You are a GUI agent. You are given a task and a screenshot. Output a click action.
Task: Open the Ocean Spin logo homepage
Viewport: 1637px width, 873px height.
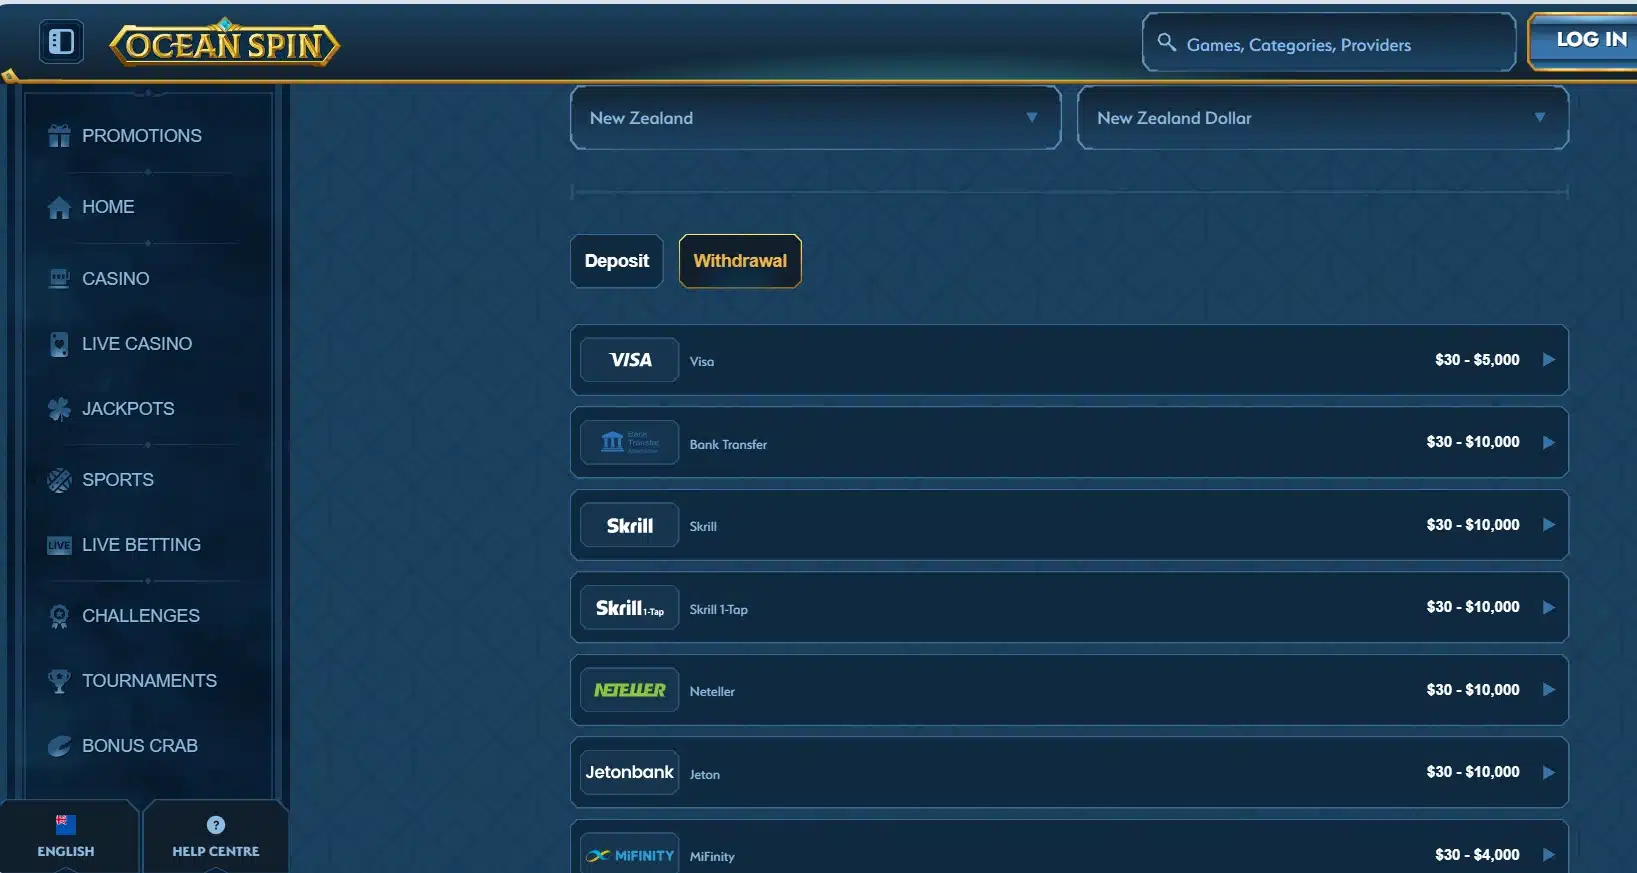225,44
